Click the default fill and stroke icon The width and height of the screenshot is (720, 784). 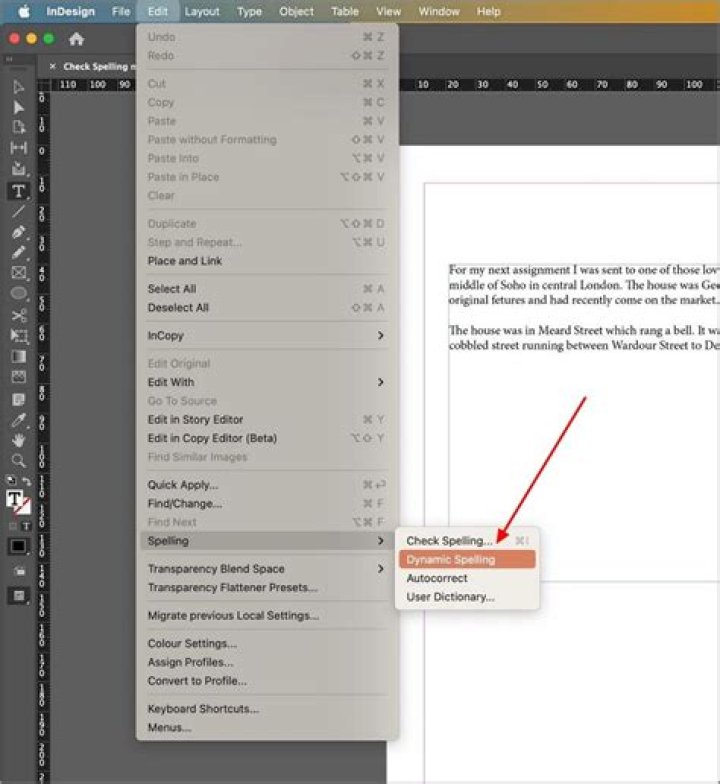[11, 481]
